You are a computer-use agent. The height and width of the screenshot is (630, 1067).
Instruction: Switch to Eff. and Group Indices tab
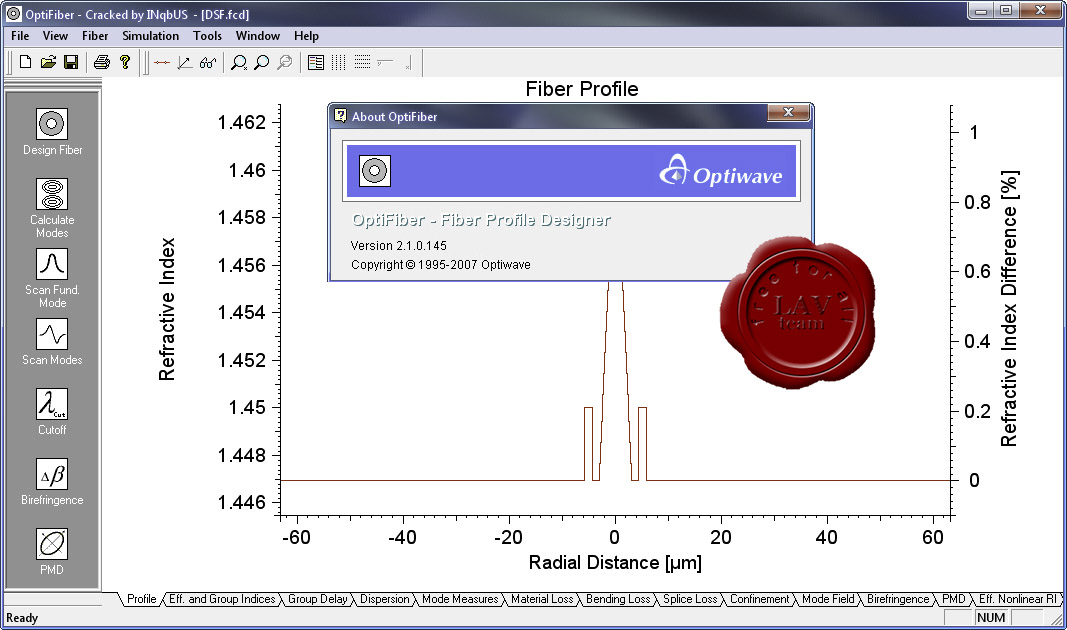coord(222,599)
